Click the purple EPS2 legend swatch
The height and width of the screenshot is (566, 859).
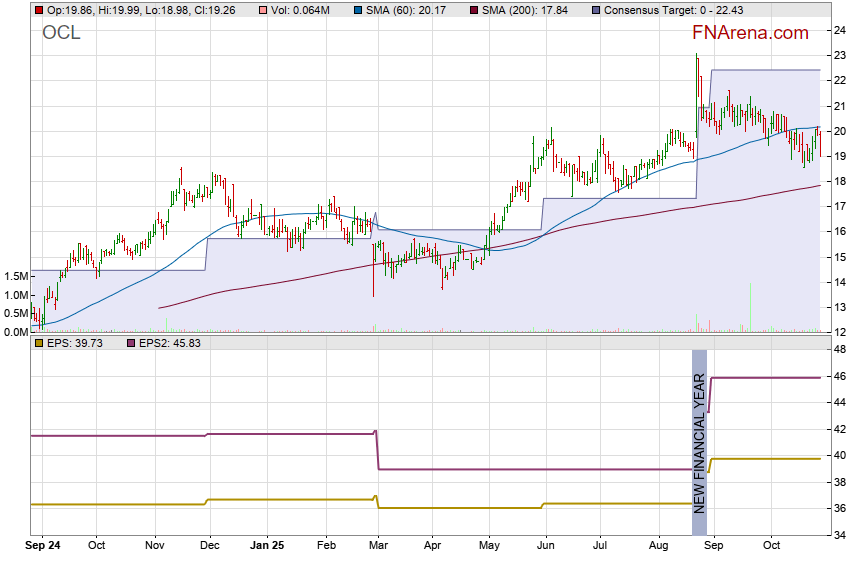130,343
